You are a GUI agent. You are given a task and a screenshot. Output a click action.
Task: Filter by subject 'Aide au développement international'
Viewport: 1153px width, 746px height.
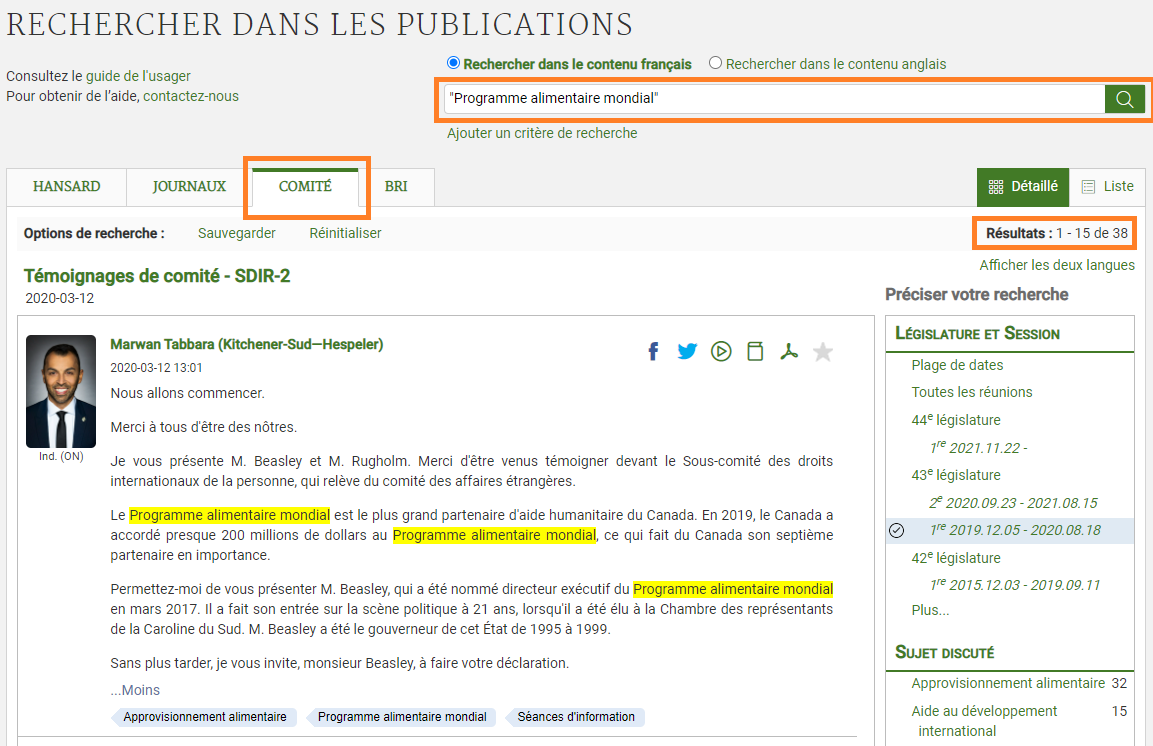click(984, 721)
